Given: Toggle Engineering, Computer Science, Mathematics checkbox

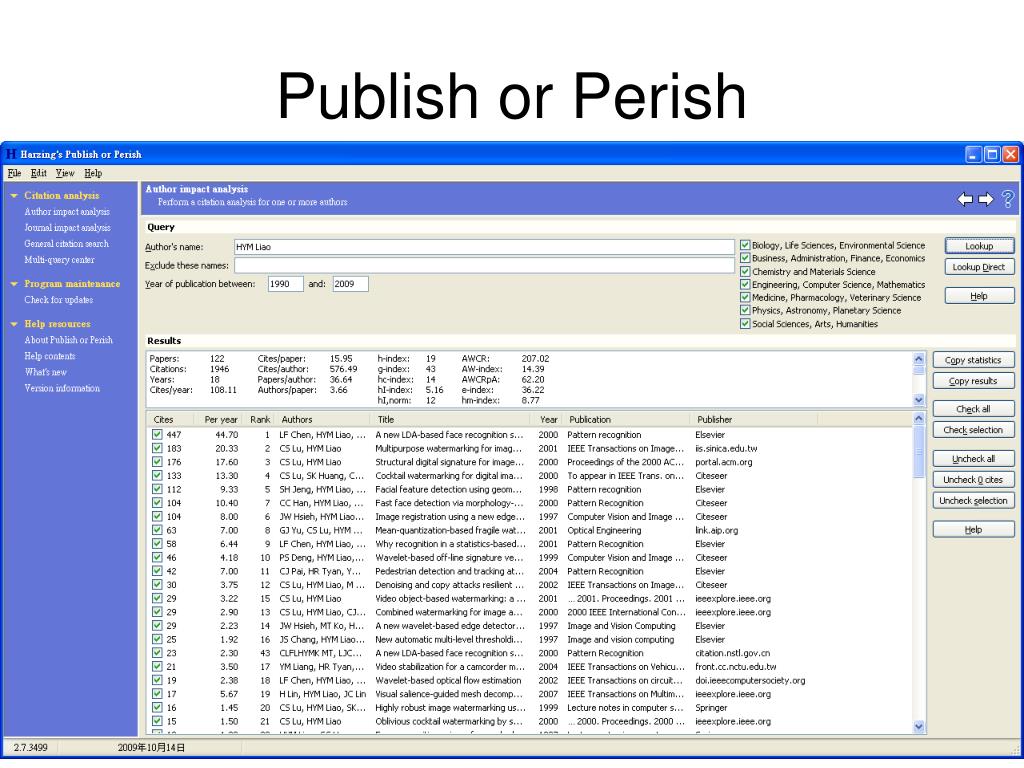Looking at the screenshot, I should [744, 284].
